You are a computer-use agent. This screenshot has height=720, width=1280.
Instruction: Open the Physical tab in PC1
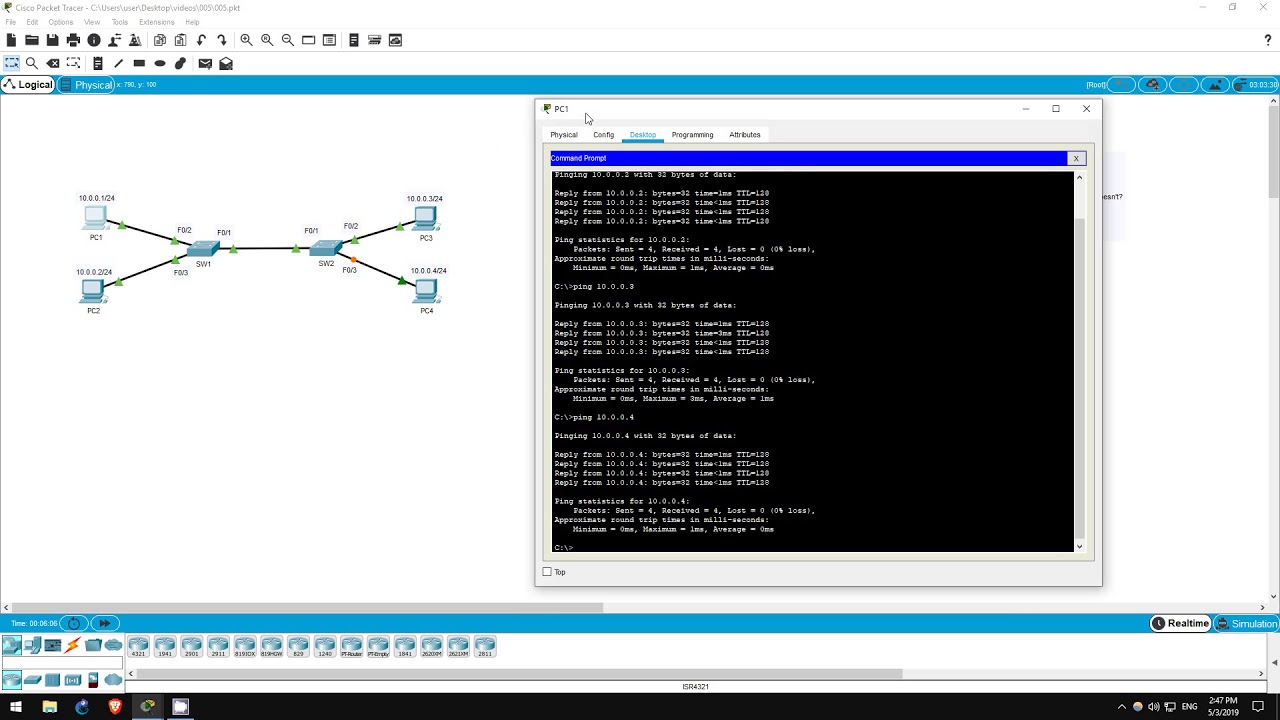pos(564,135)
